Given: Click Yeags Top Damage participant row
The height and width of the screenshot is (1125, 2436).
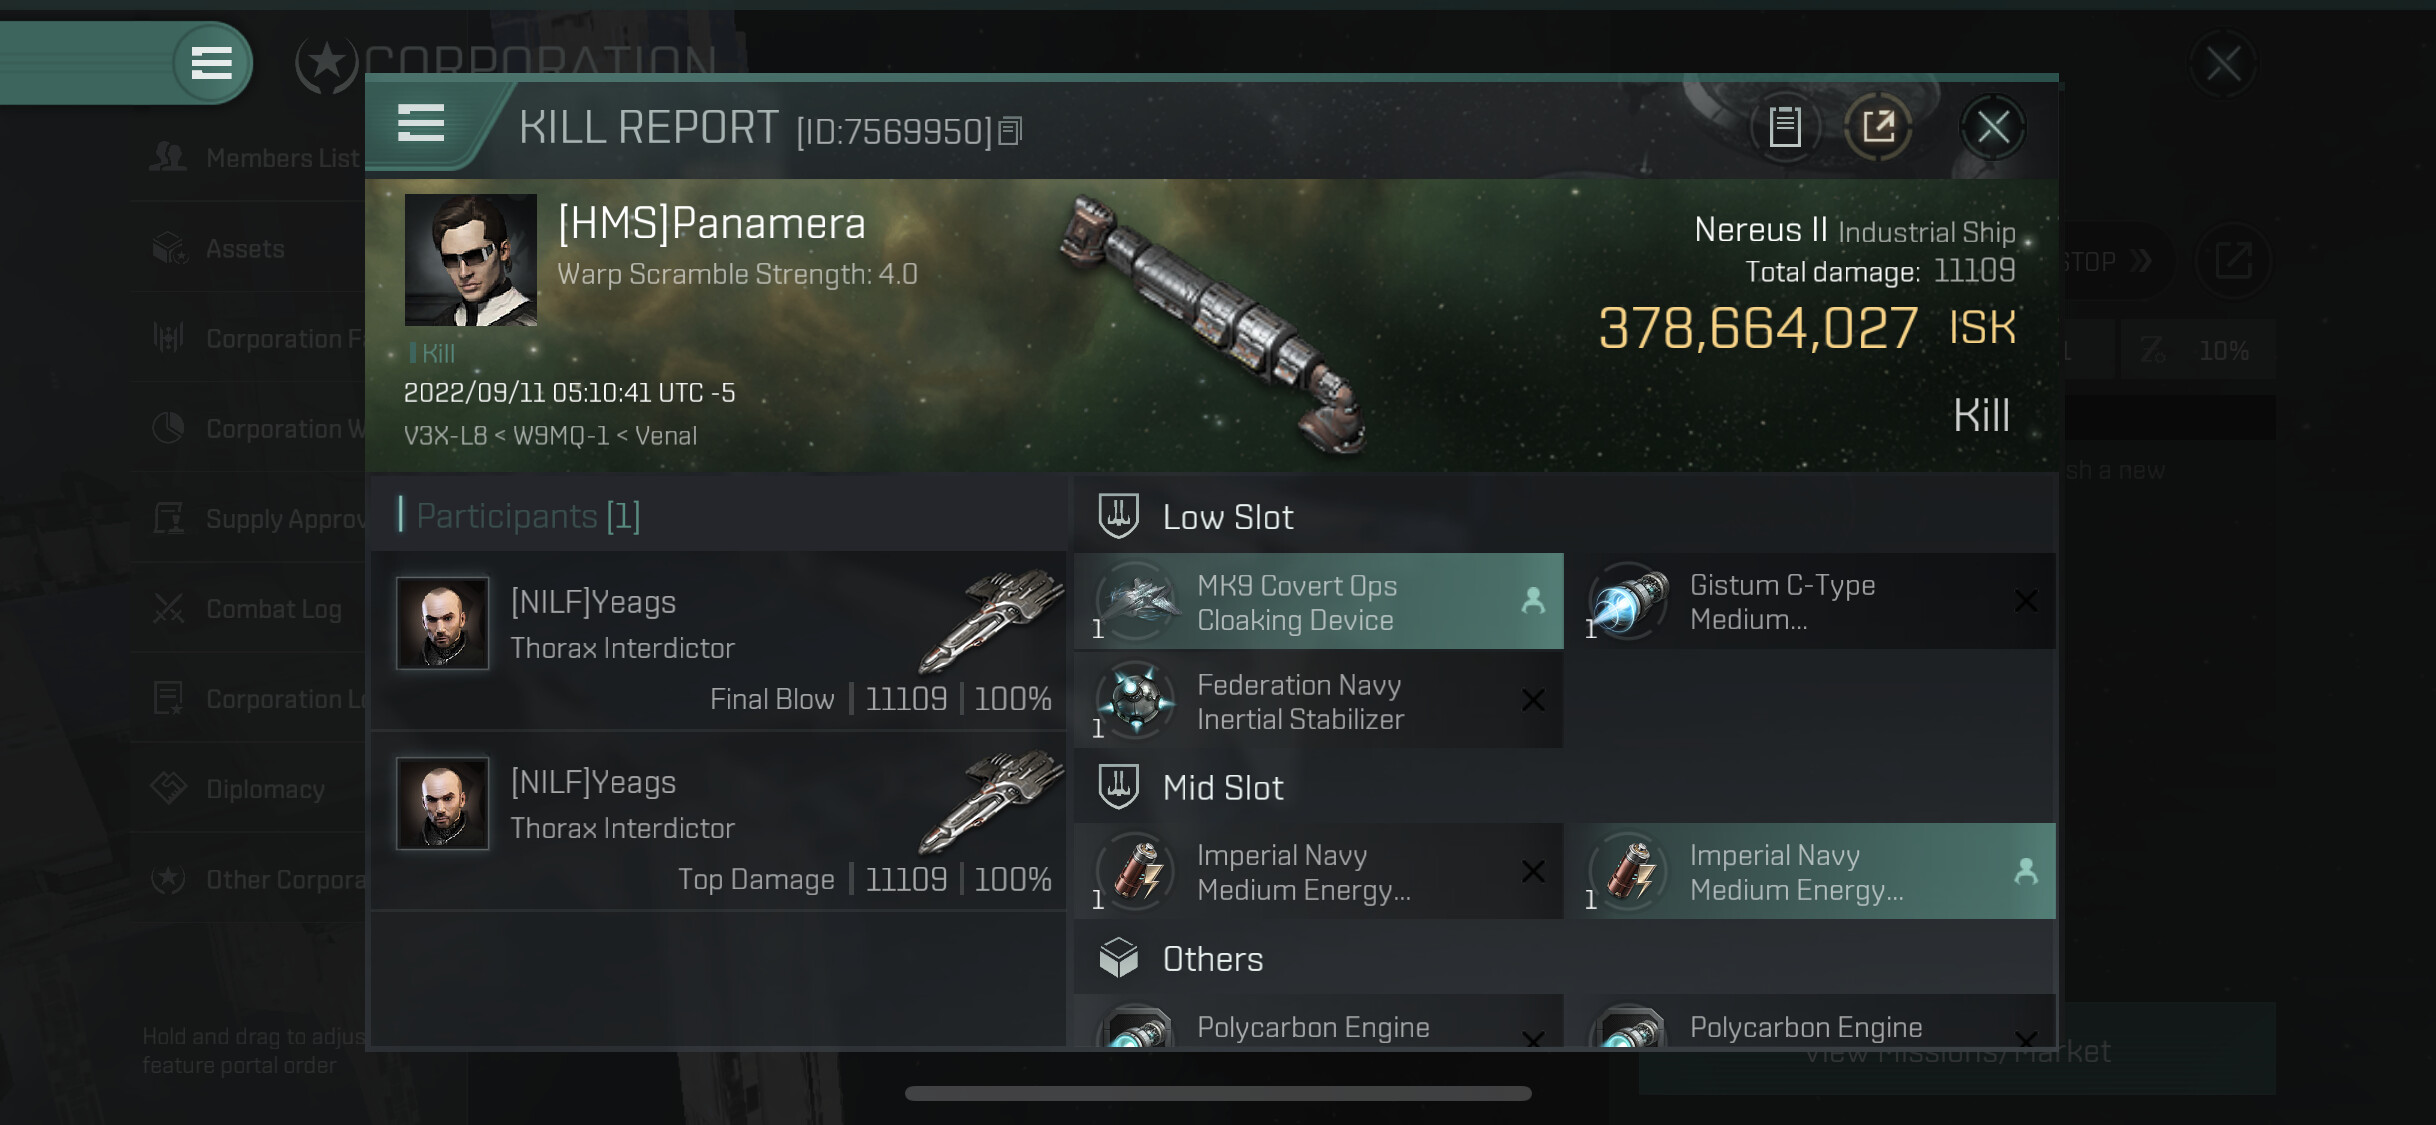Looking at the screenshot, I should tap(718, 822).
